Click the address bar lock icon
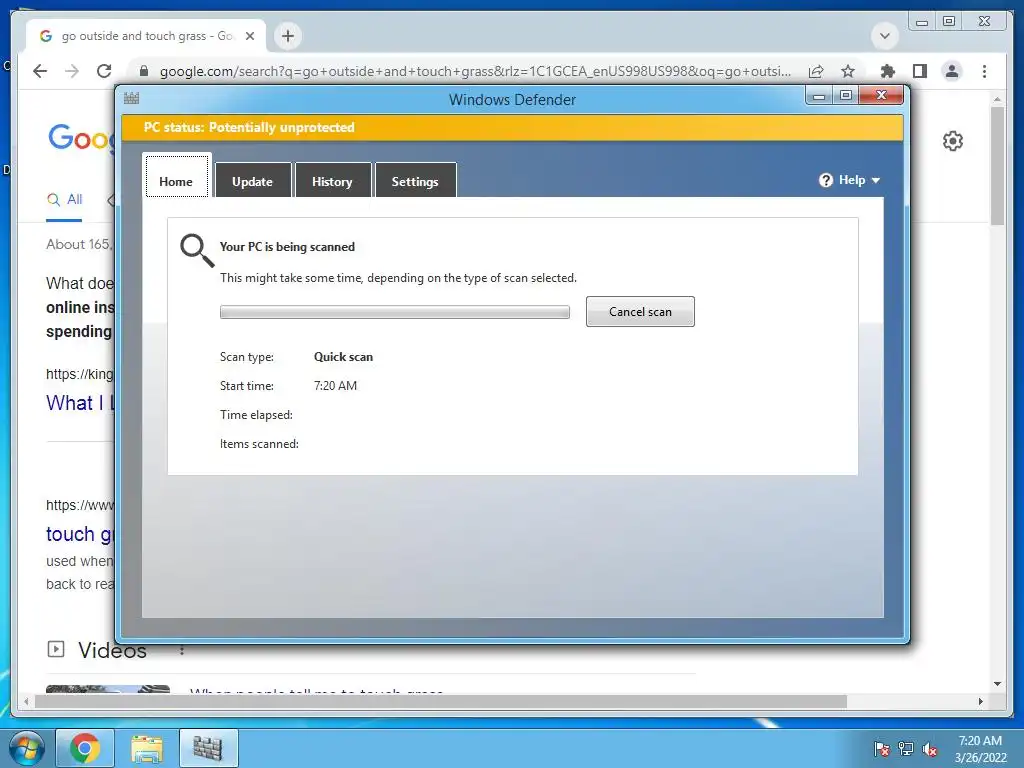 (144, 71)
